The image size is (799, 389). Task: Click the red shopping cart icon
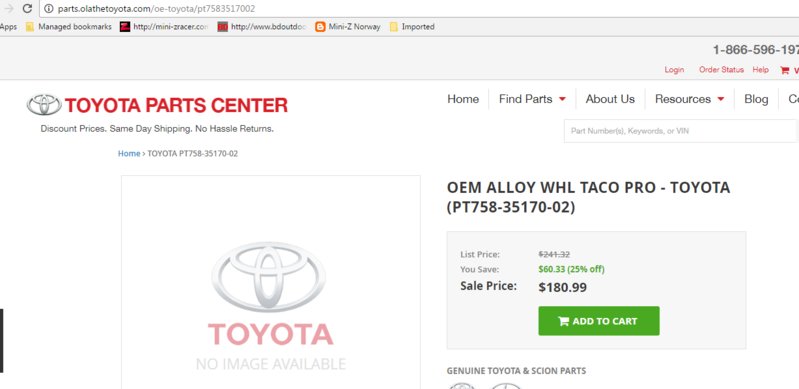(x=784, y=70)
